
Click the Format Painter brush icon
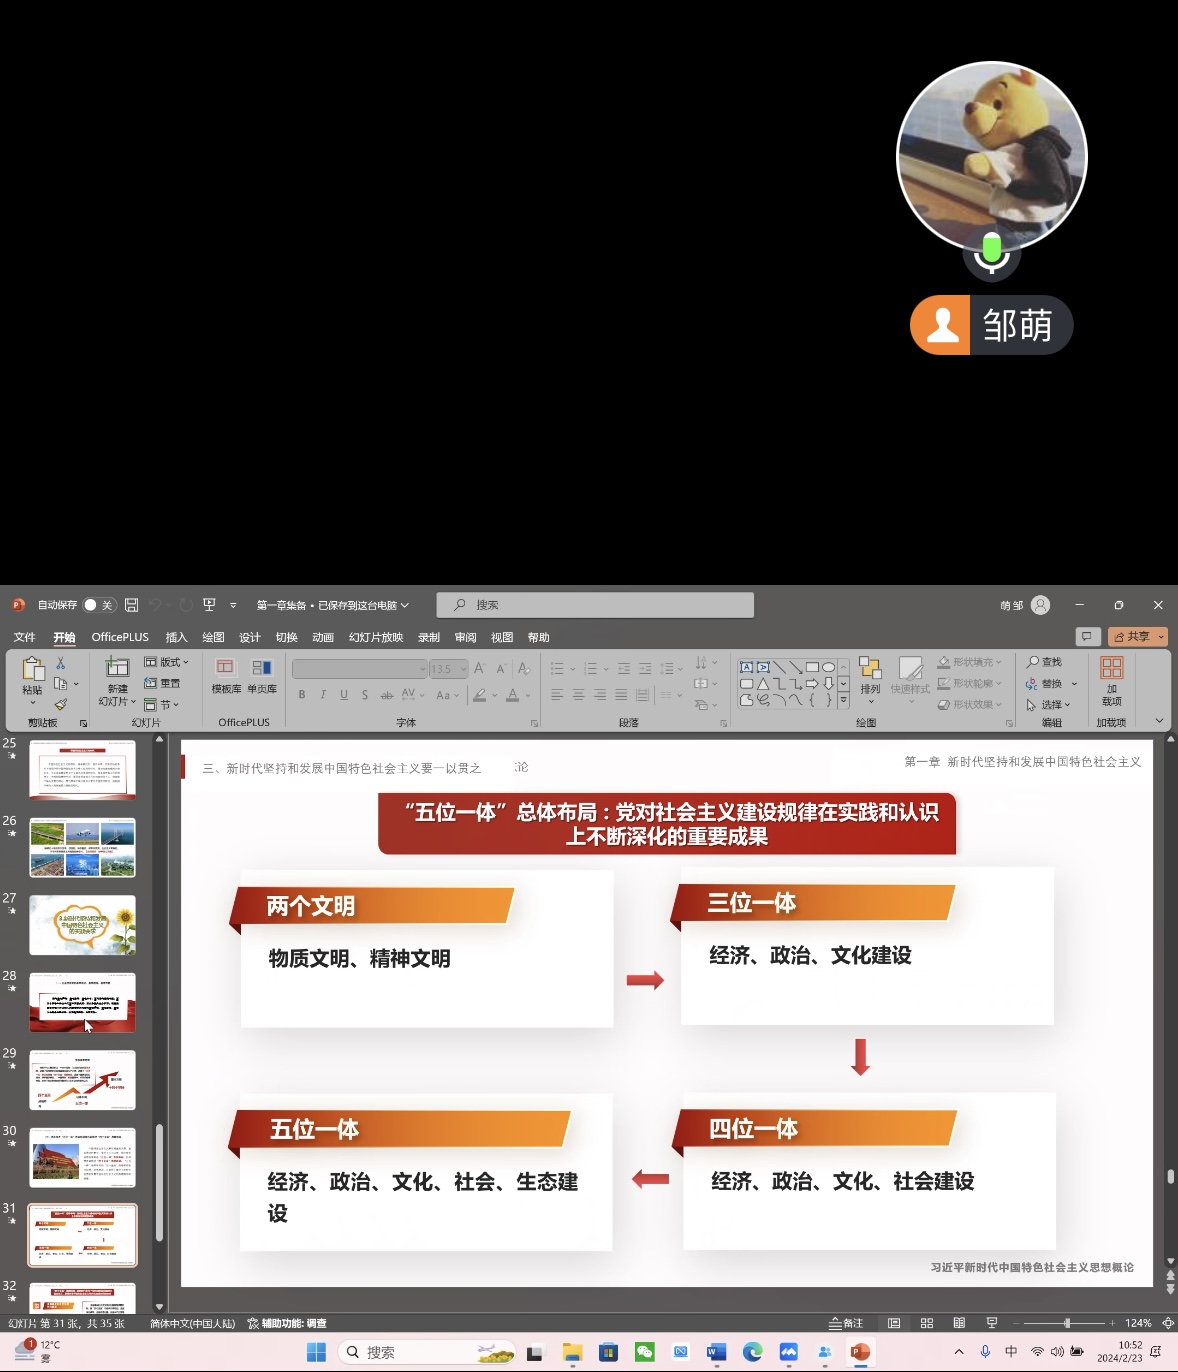[61, 705]
